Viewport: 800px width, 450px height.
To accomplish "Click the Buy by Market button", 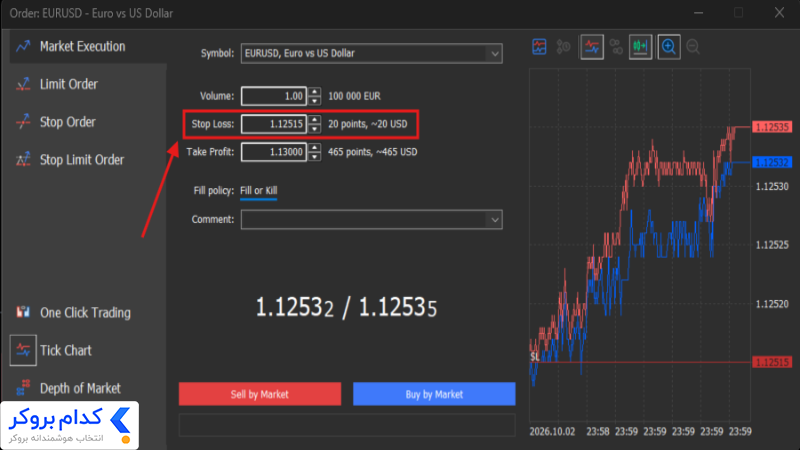I will [x=434, y=394].
